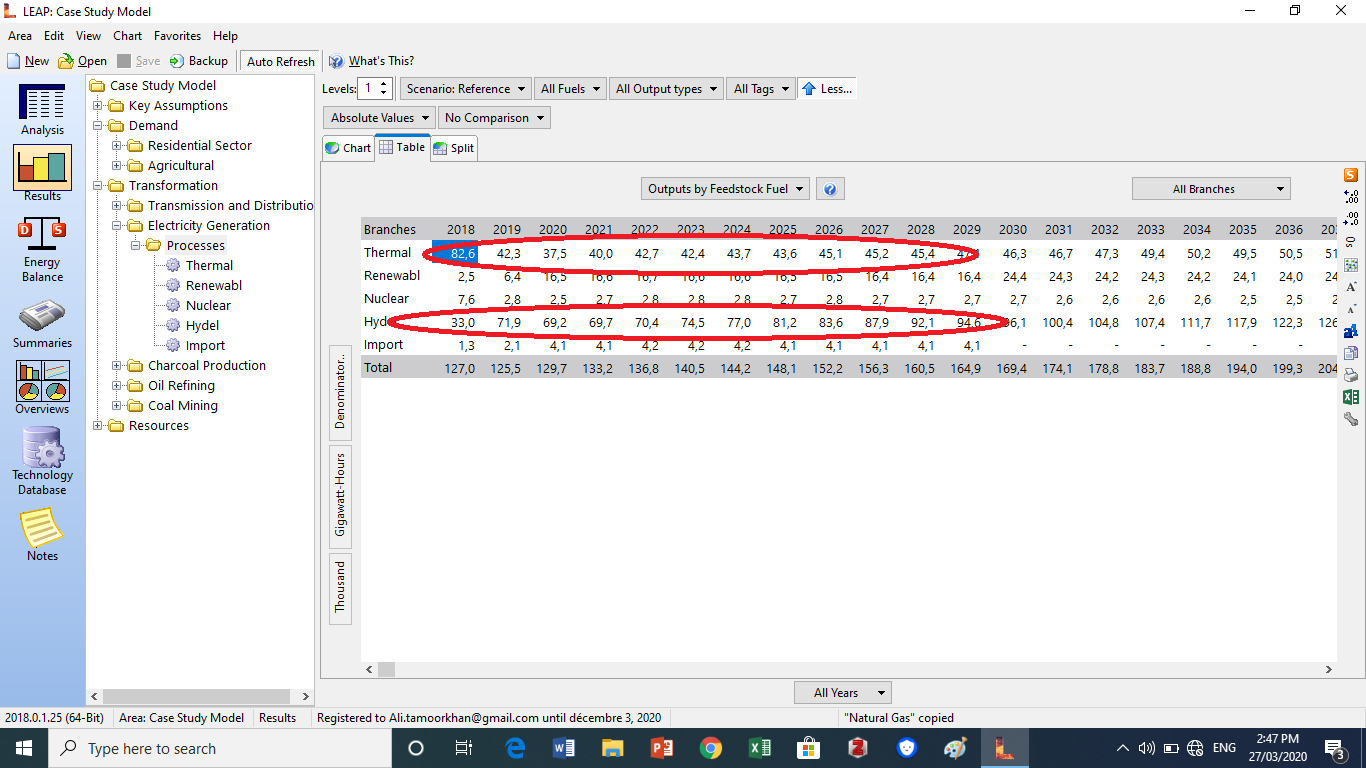This screenshot has height=768, width=1366.
Task: Increase decimal places in table
Action: pyautogui.click(x=1351, y=196)
